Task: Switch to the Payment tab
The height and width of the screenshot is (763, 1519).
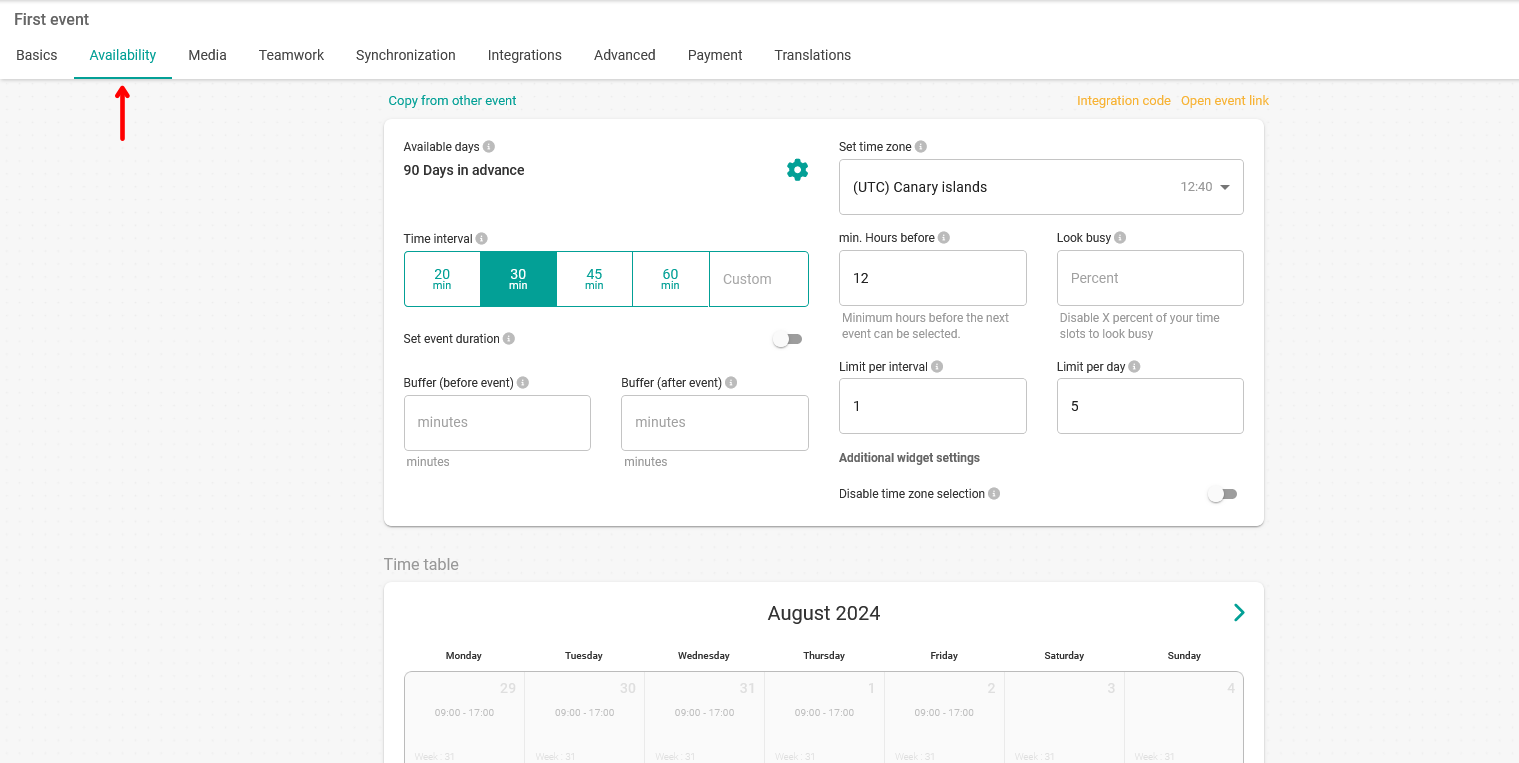Action: [715, 55]
